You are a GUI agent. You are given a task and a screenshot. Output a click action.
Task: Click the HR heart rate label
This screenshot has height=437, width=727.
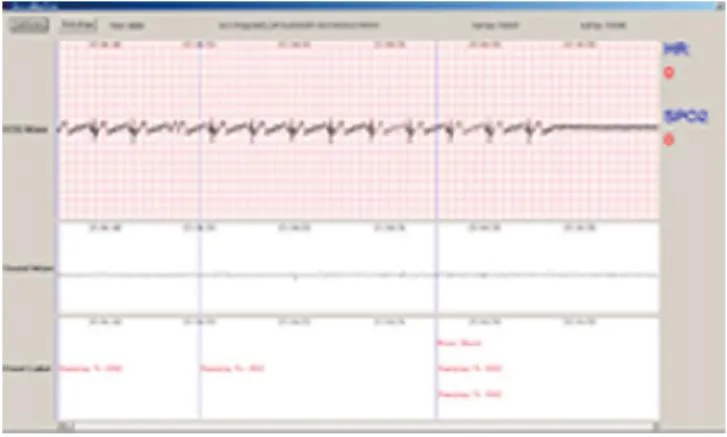coord(675,49)
